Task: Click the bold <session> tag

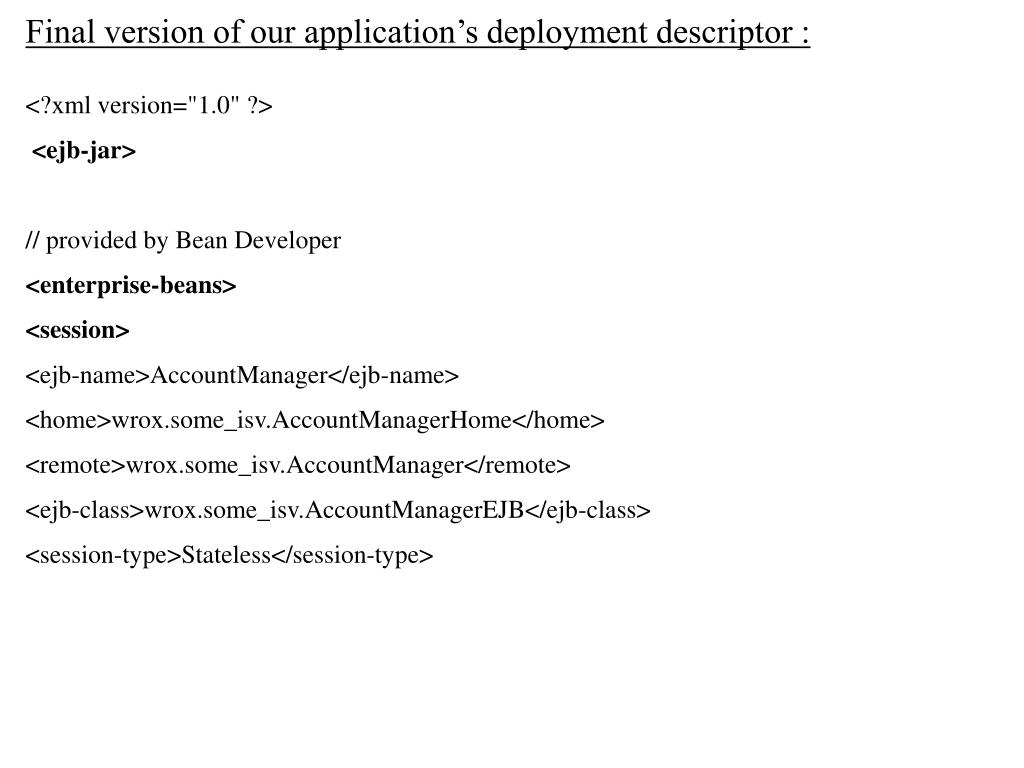Action: [77, 331]
